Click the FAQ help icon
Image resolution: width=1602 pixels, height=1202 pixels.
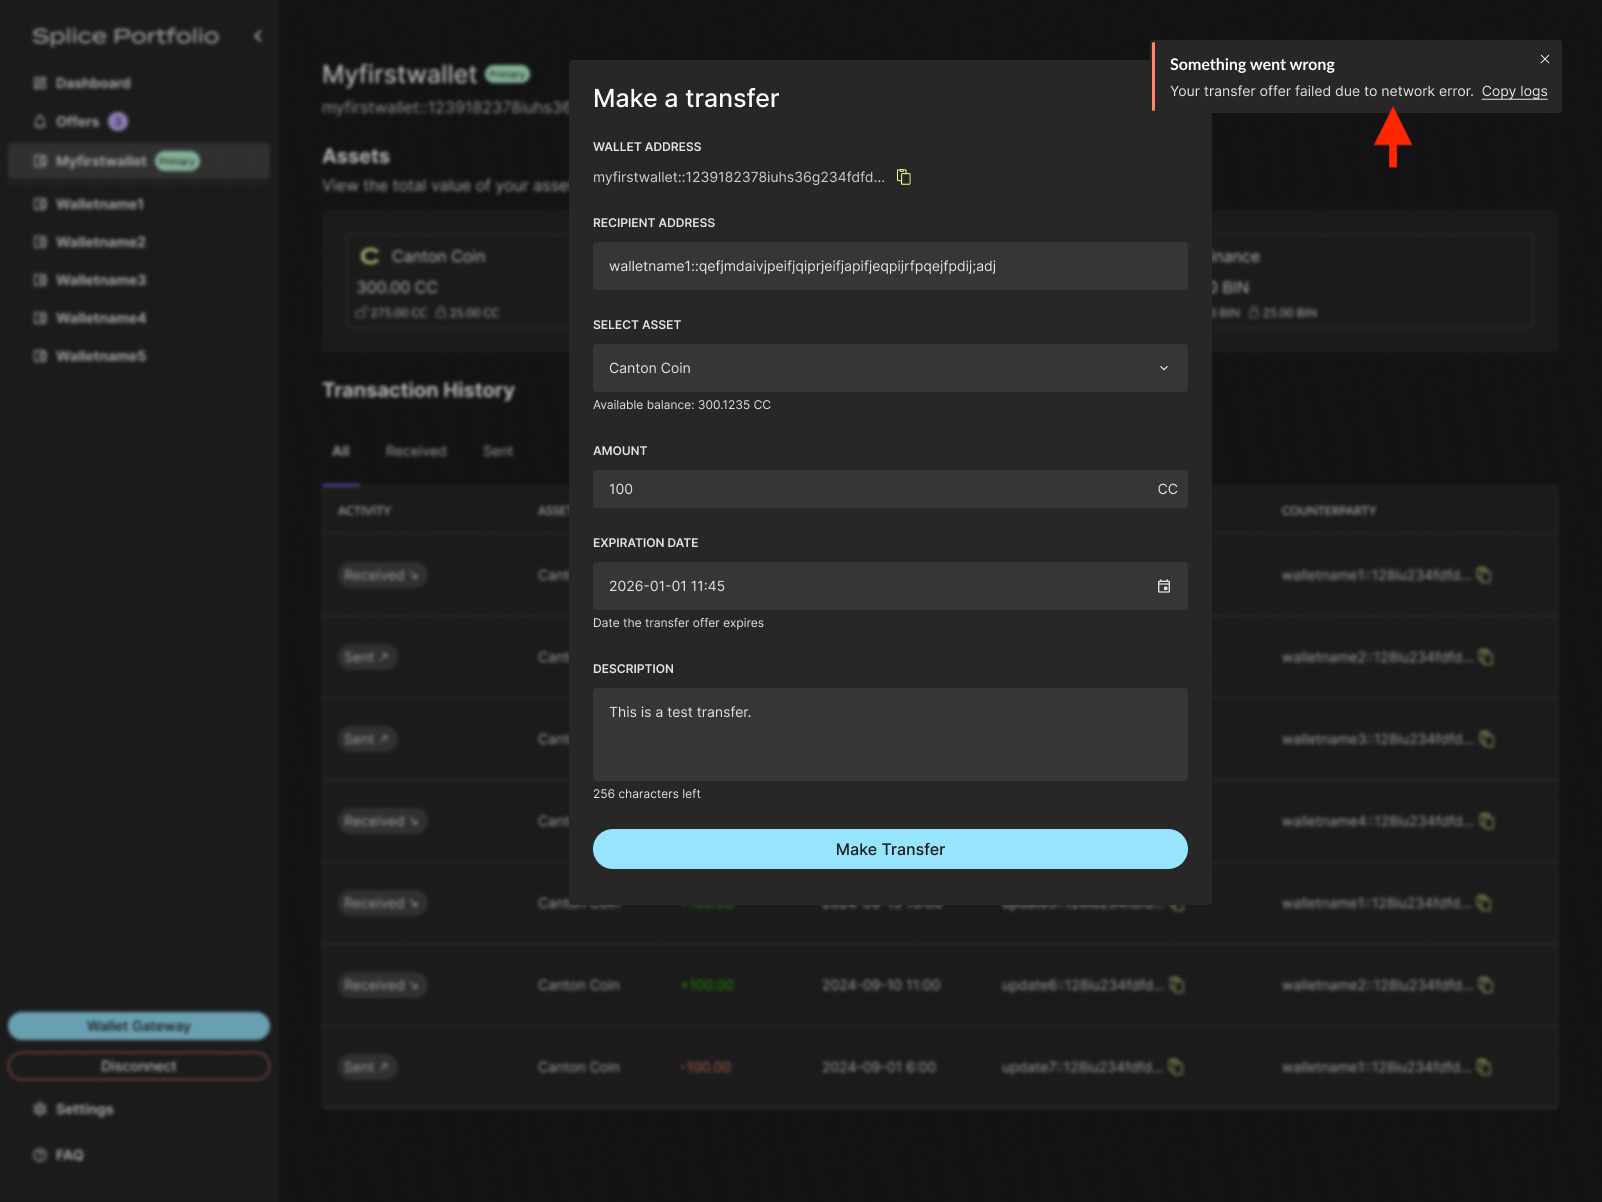click(40, 1155)
